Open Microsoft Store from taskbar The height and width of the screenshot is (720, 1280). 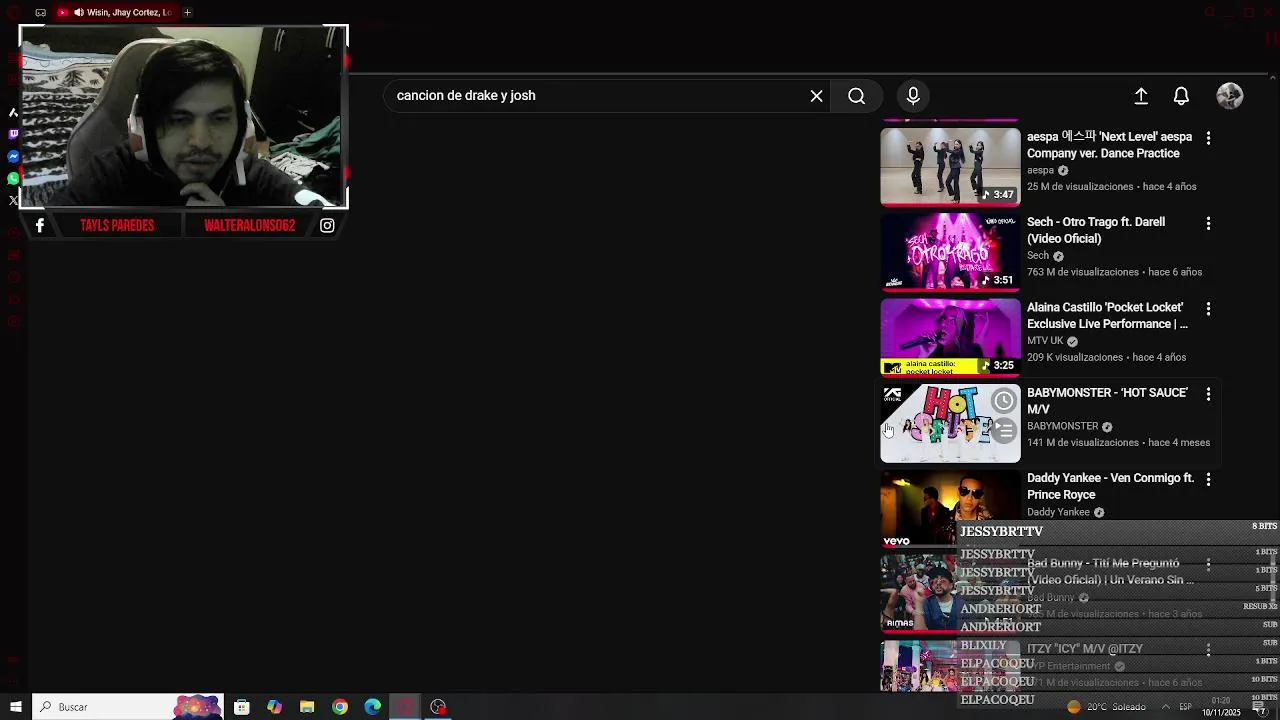tap(241, 707)
